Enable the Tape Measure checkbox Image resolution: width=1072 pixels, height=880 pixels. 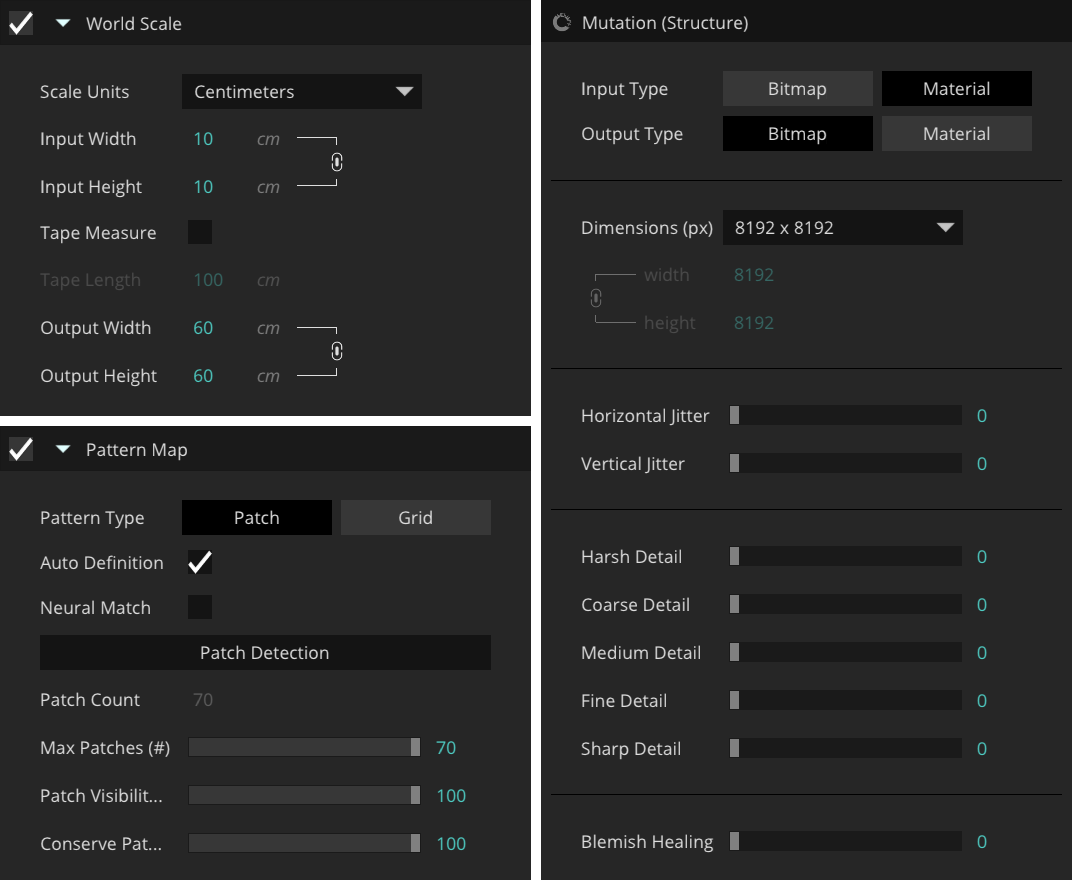click(200, 232)
